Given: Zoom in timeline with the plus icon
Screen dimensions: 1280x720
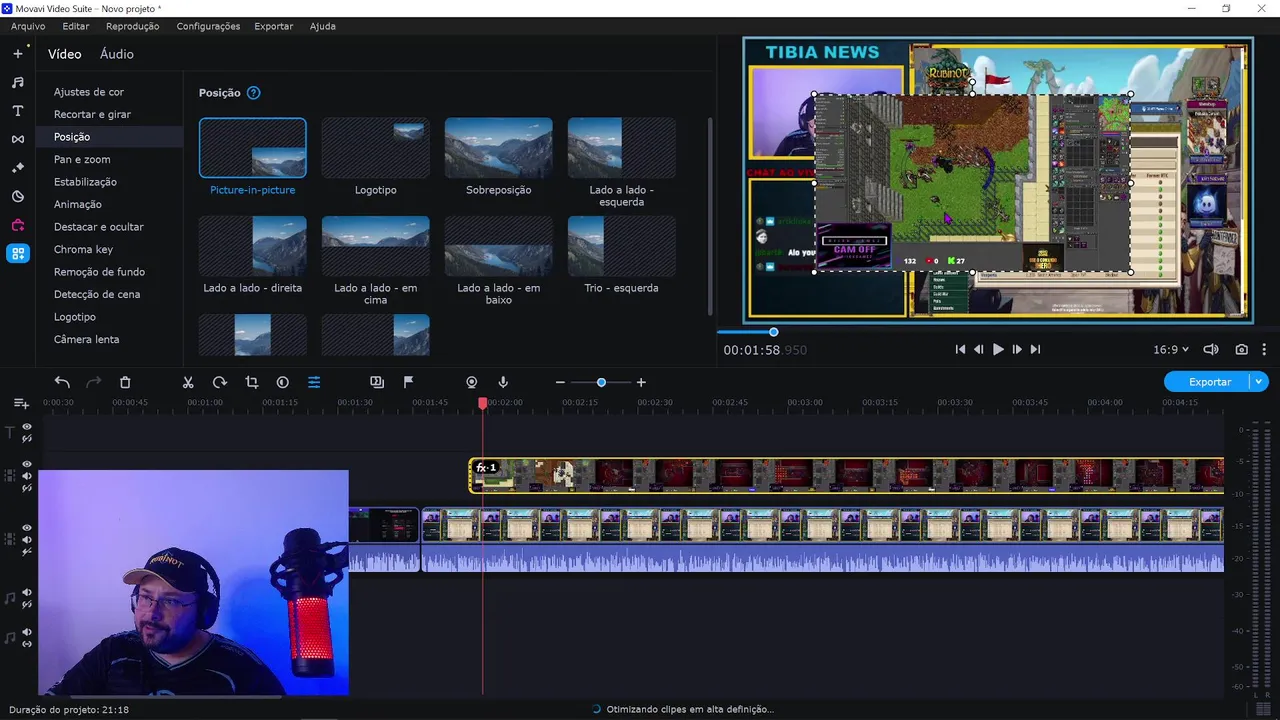Looking at the screenshot, I should coord(641,382).
